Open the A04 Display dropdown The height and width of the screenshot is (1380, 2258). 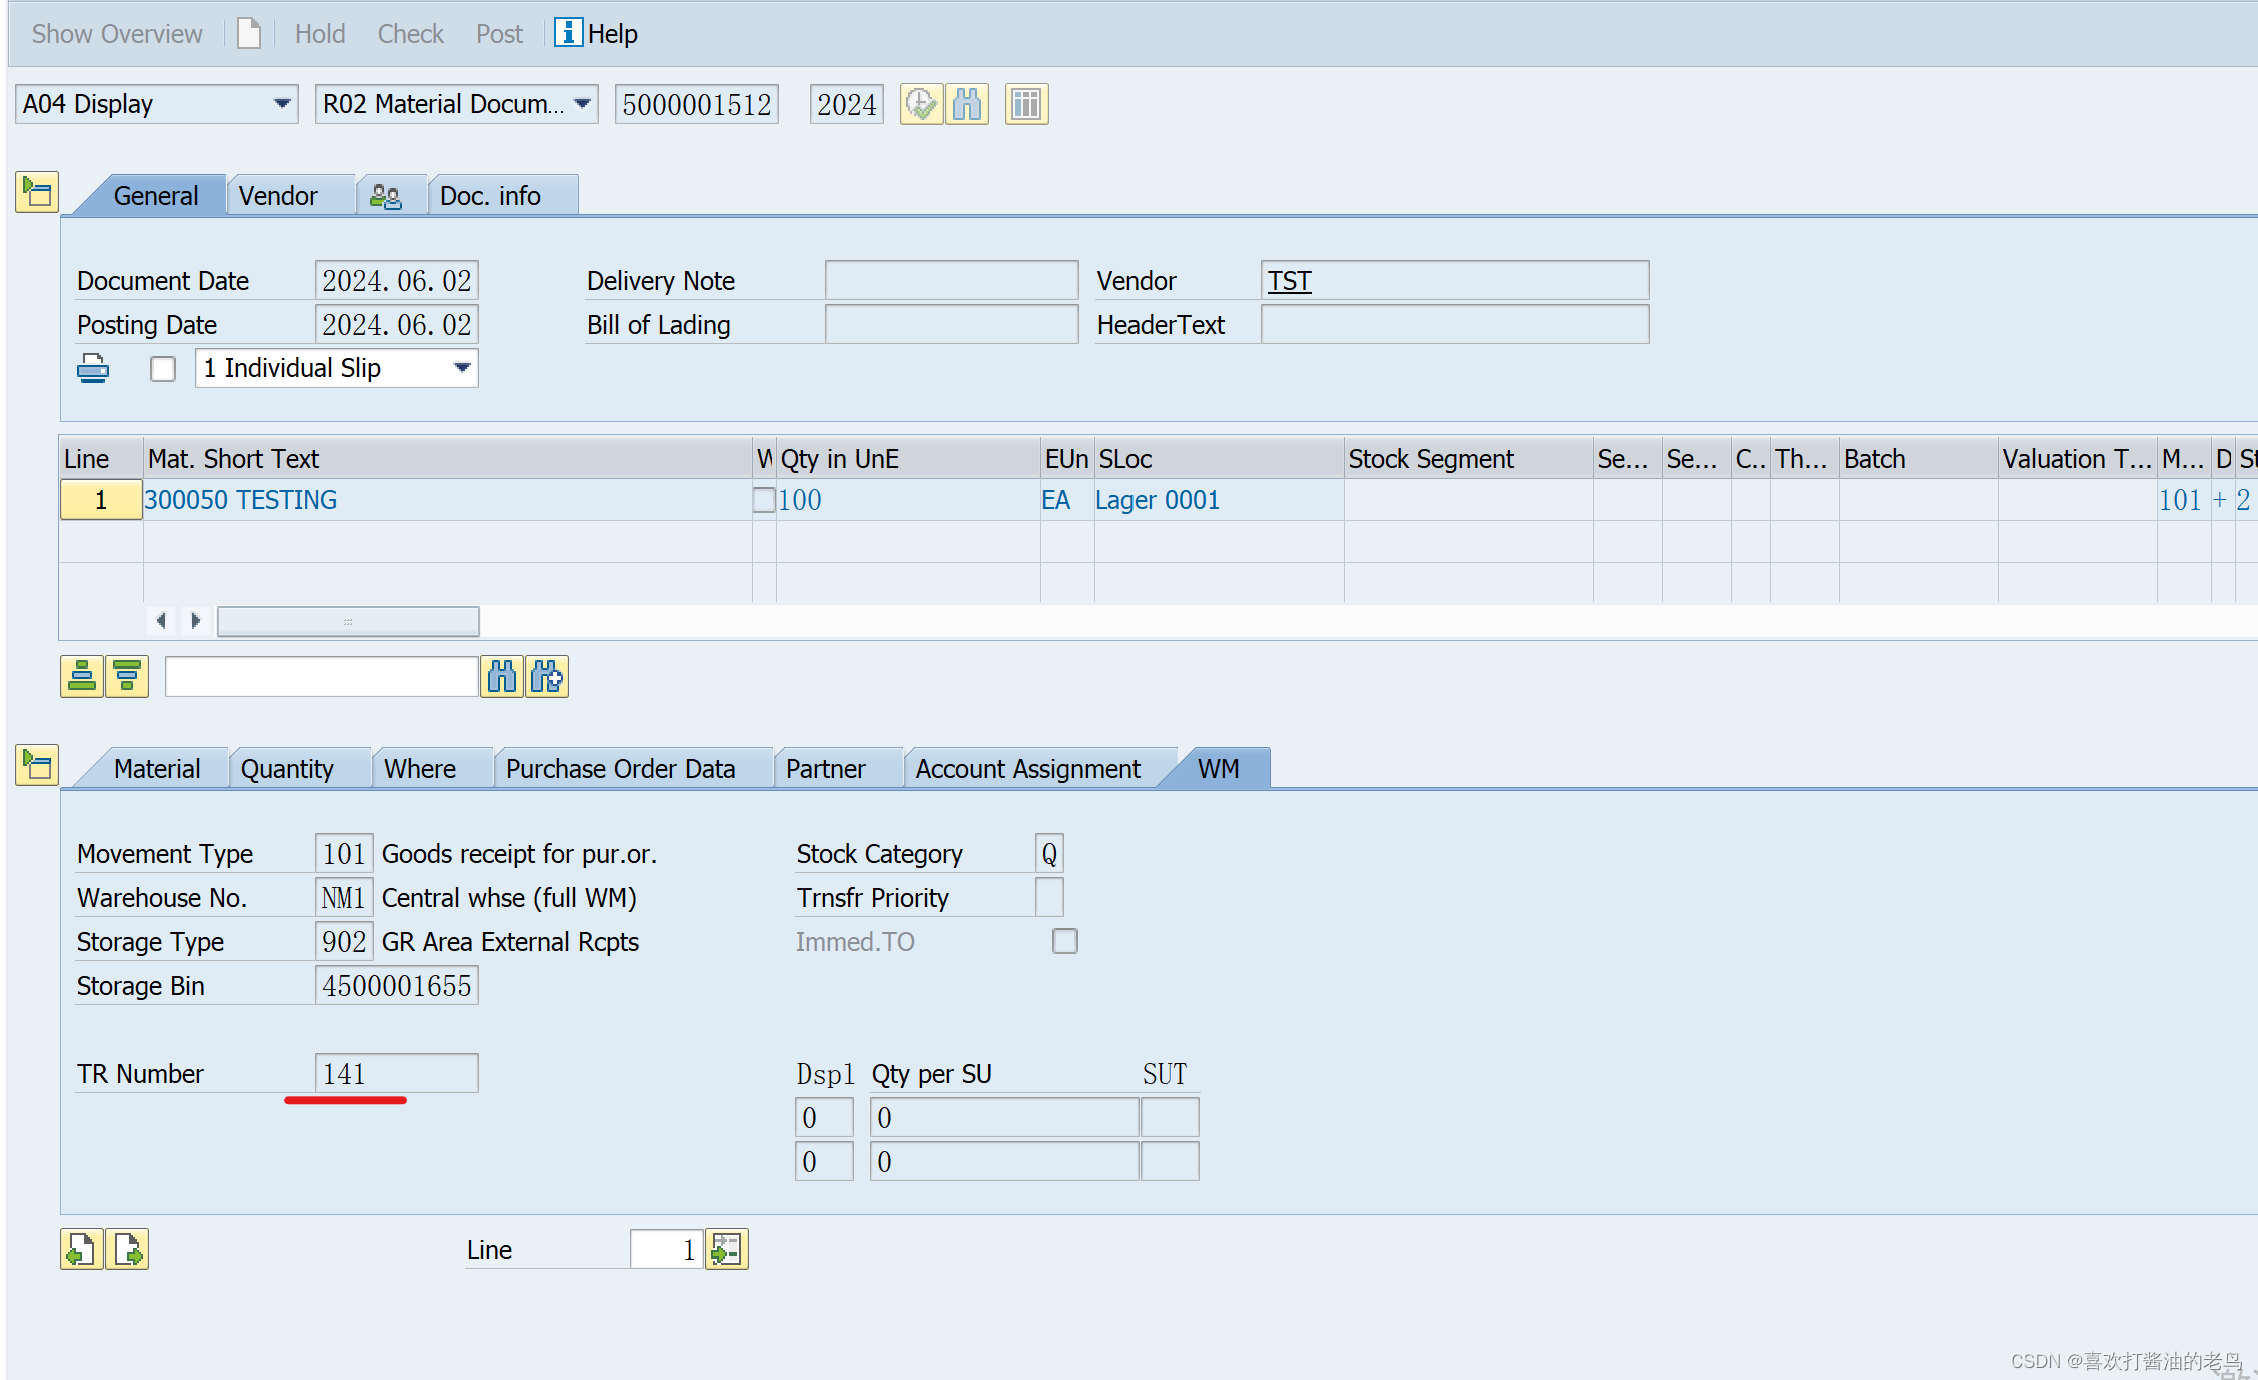pyautogui.click(x=282, y=104)
